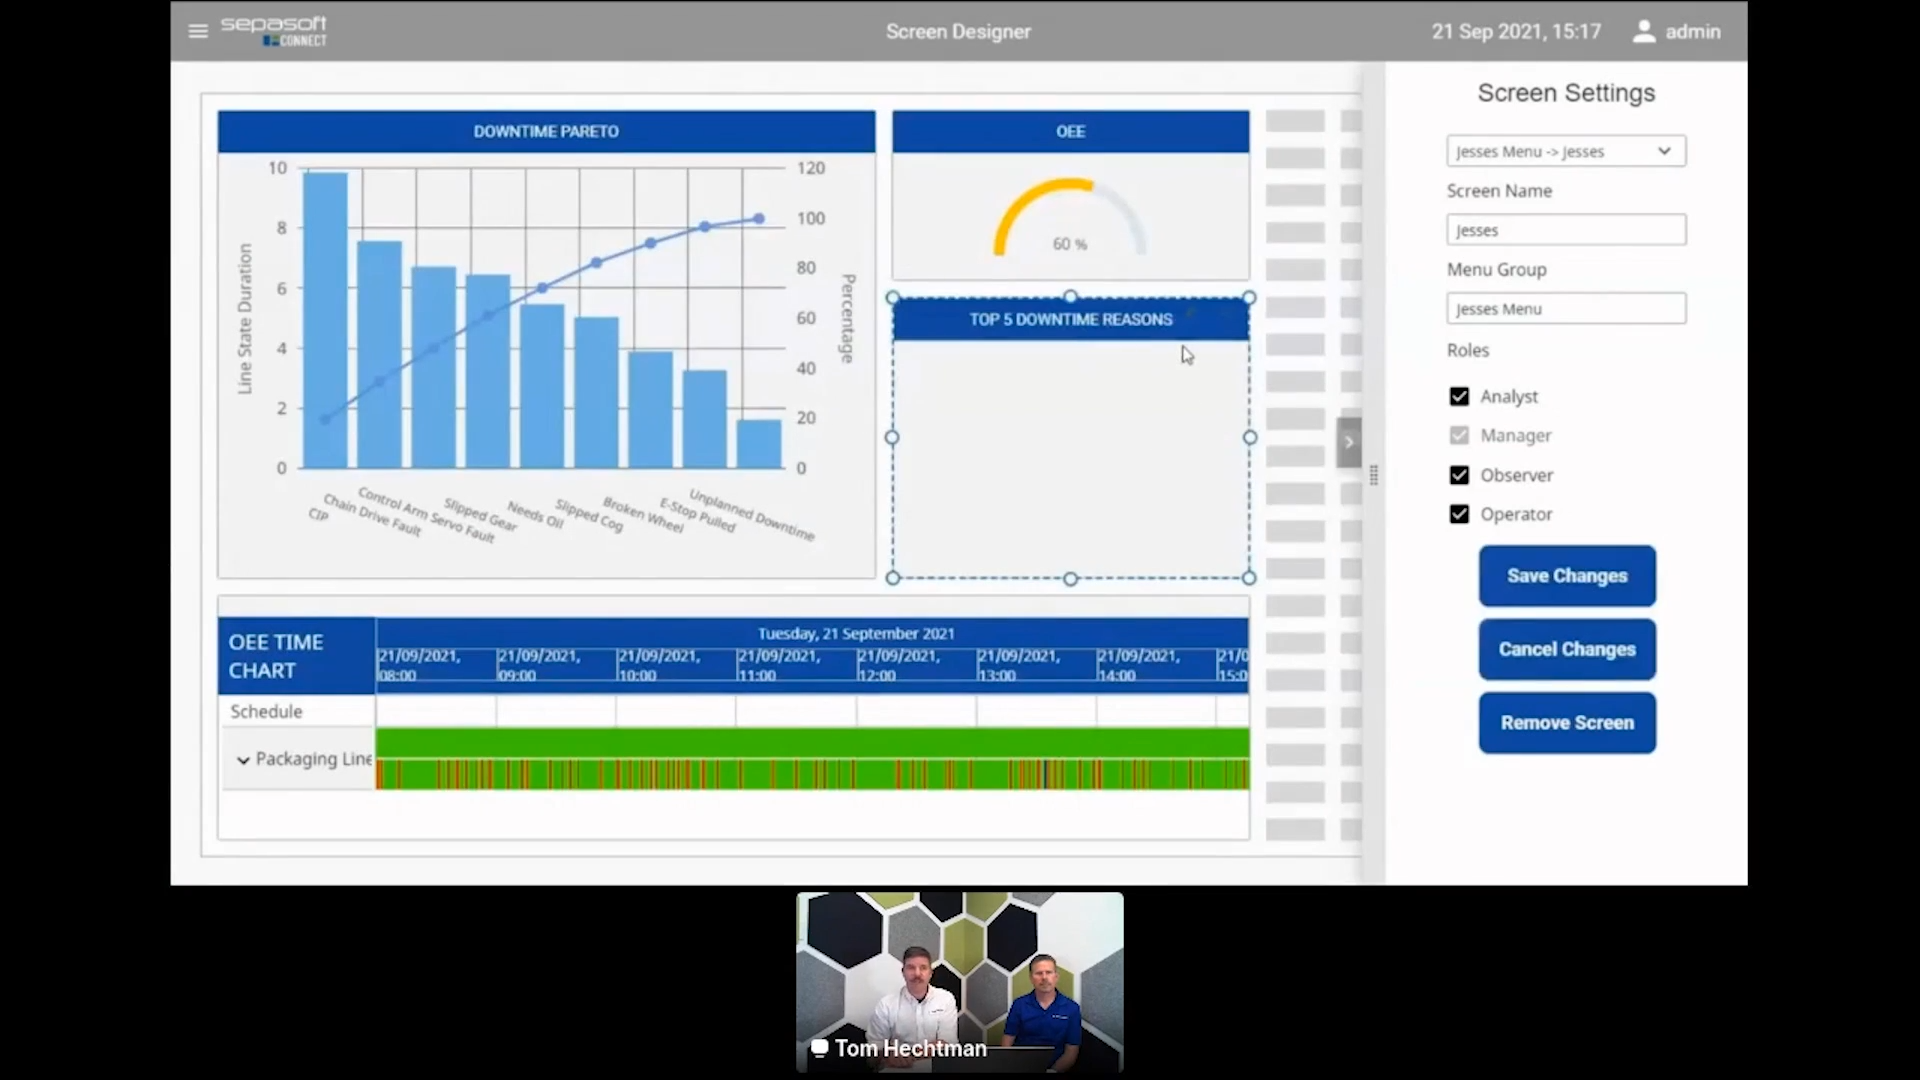Click the admin user profile icon

click(x=1645, y=31)
